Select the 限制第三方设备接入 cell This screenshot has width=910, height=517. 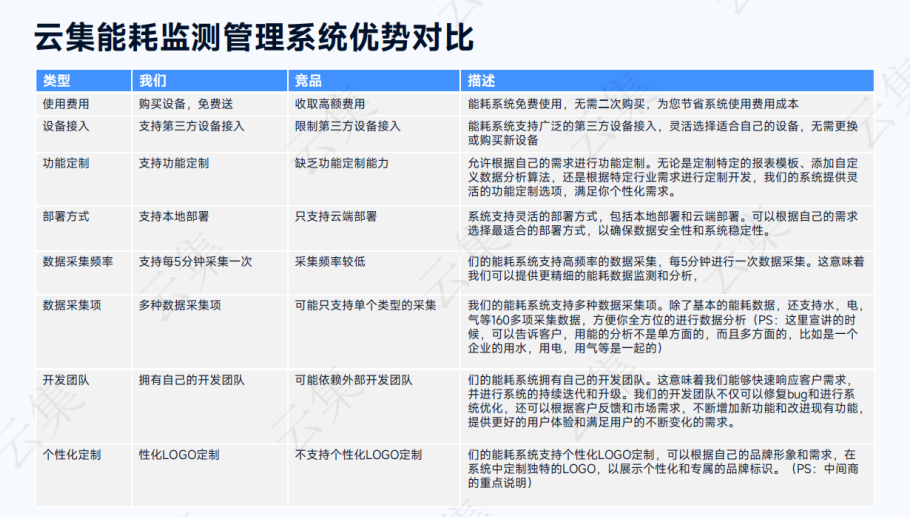click(347, 126)
